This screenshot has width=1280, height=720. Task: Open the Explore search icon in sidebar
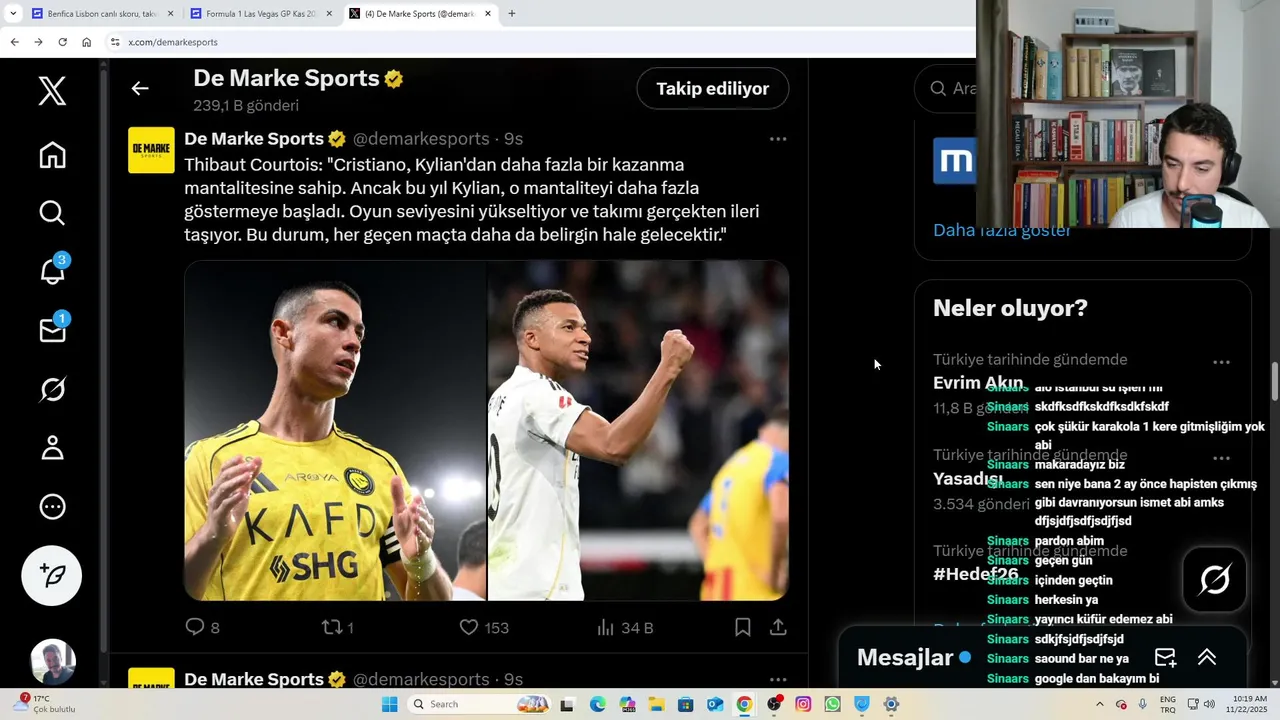pos(52,213)
